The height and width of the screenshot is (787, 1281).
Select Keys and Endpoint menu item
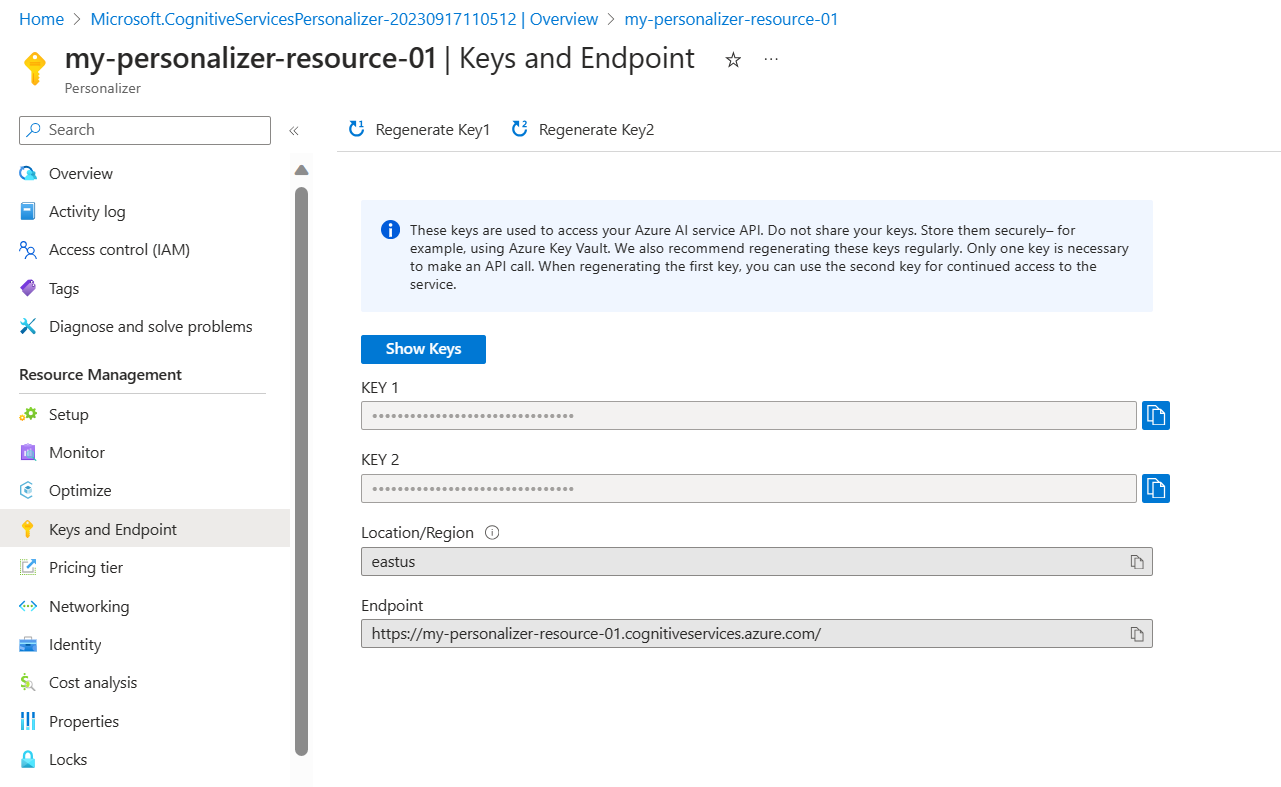145,530
